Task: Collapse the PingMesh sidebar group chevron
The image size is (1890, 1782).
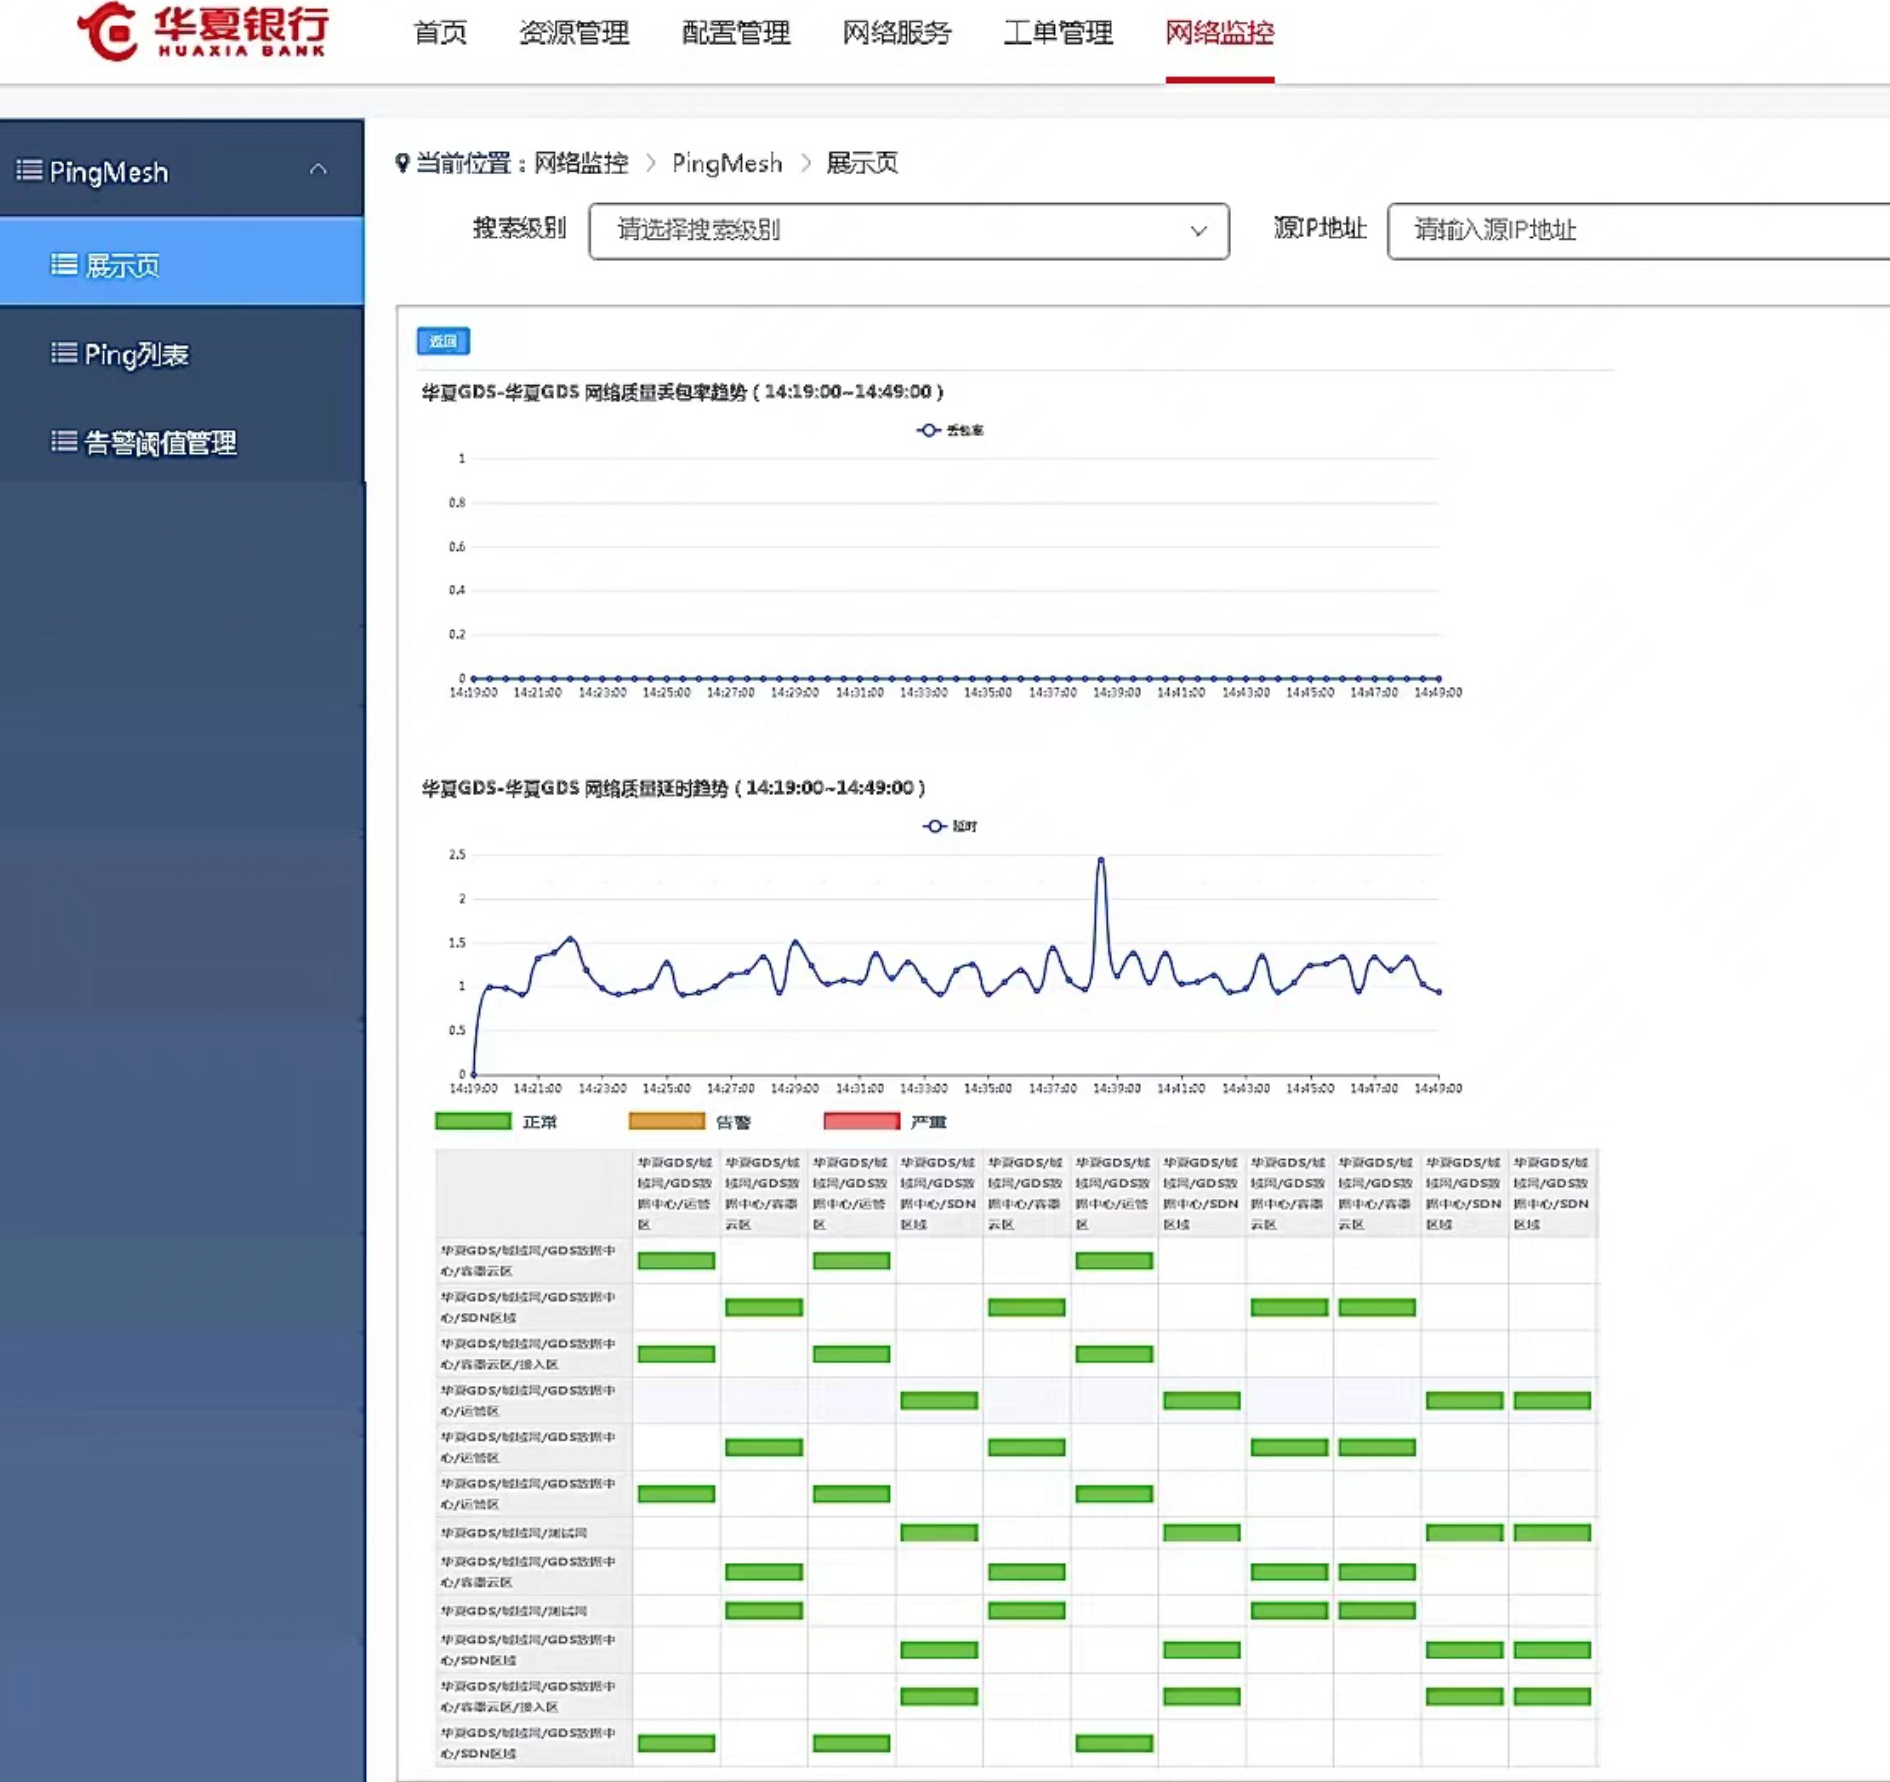Action: [318, 170]
